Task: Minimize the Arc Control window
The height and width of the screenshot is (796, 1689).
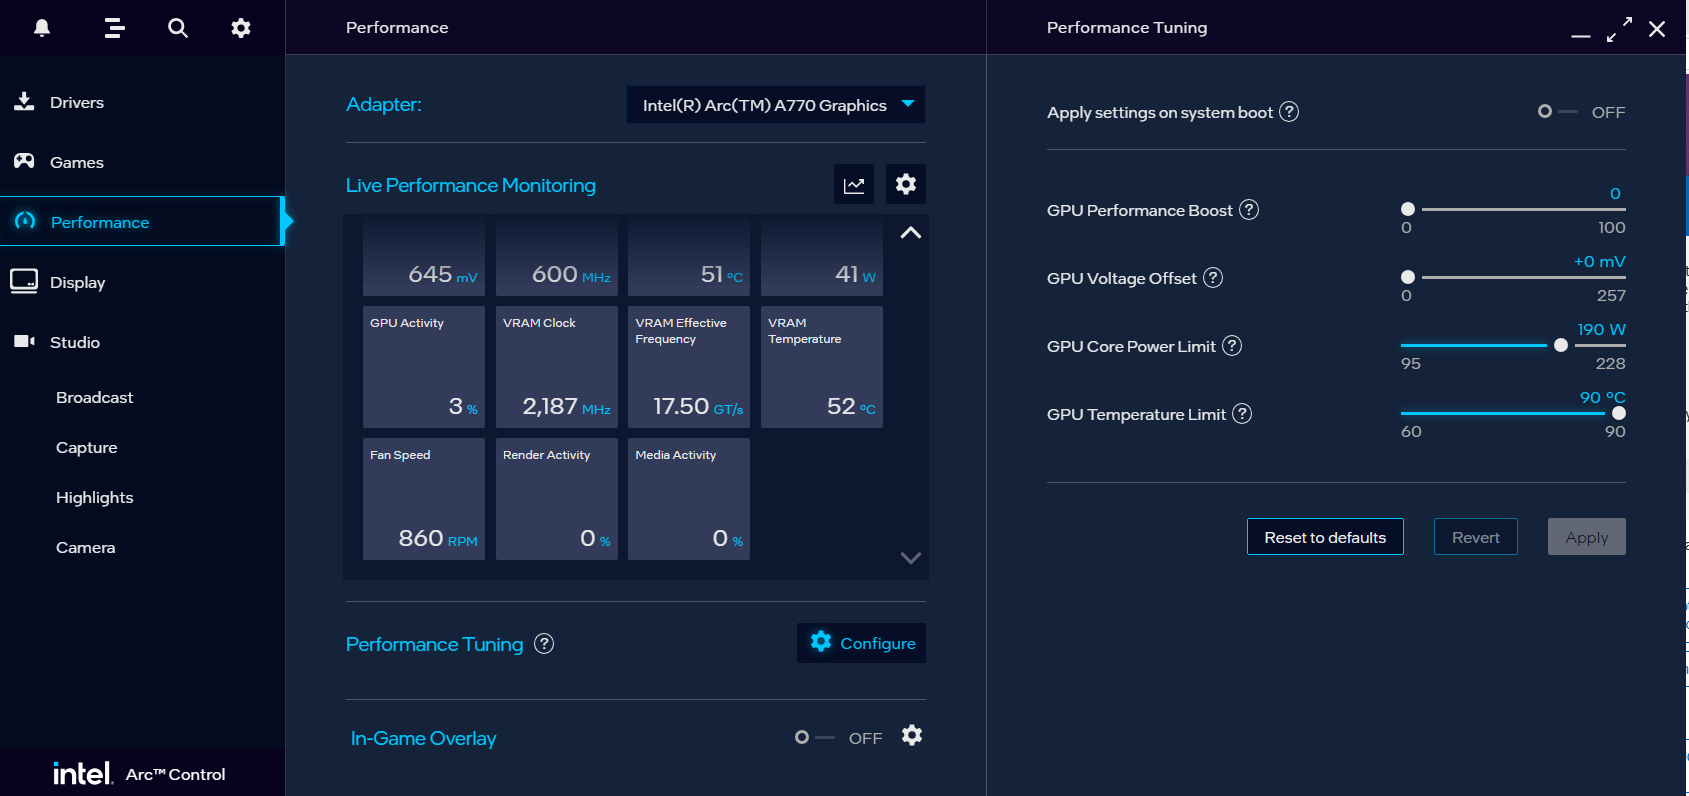Action: [1581, 35]
